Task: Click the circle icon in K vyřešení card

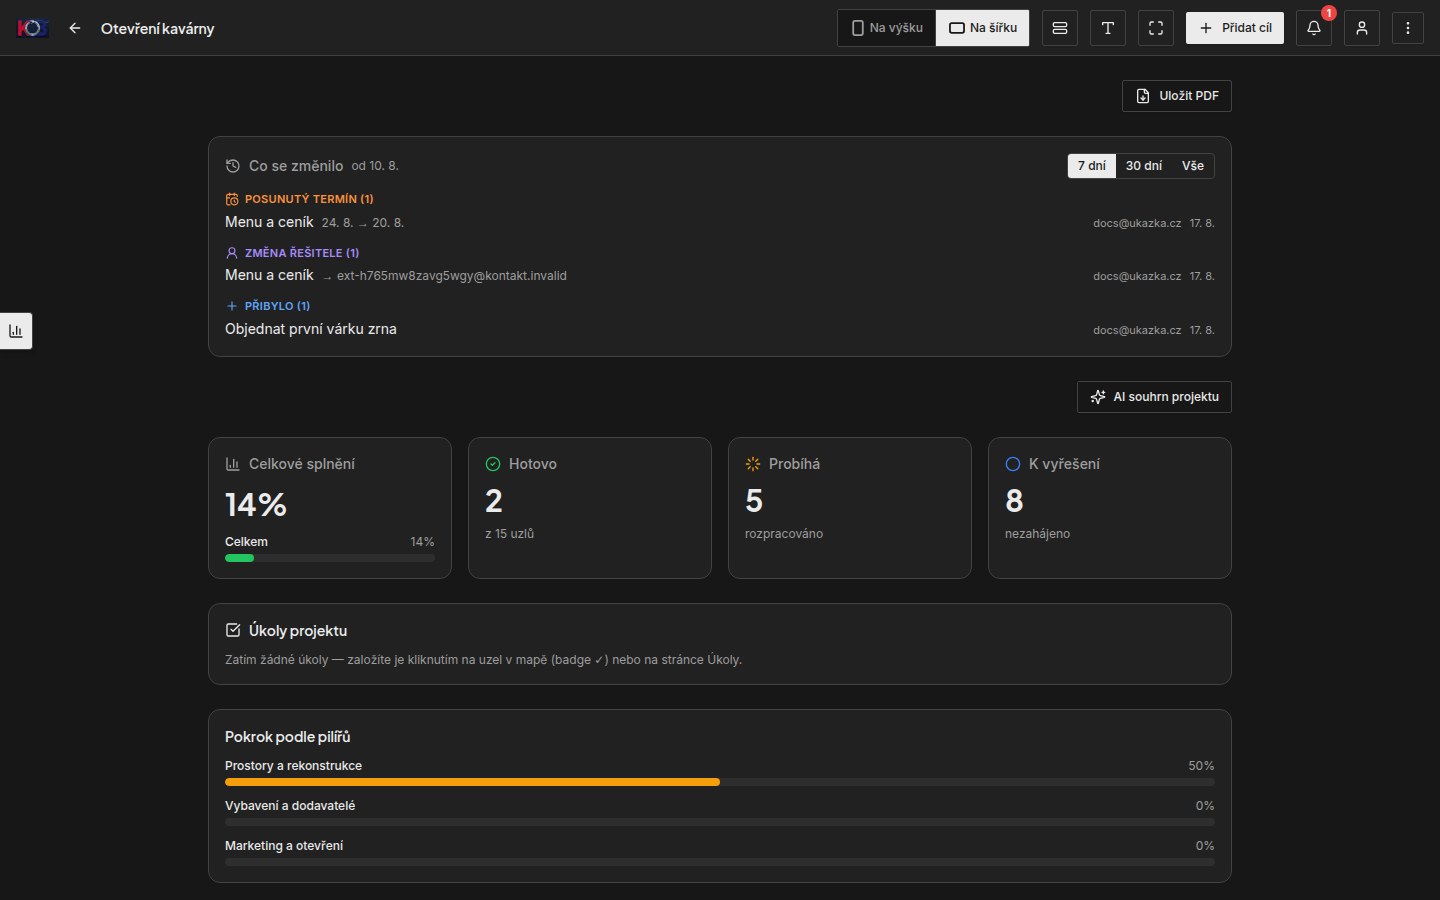Action: pos(1013,464)
